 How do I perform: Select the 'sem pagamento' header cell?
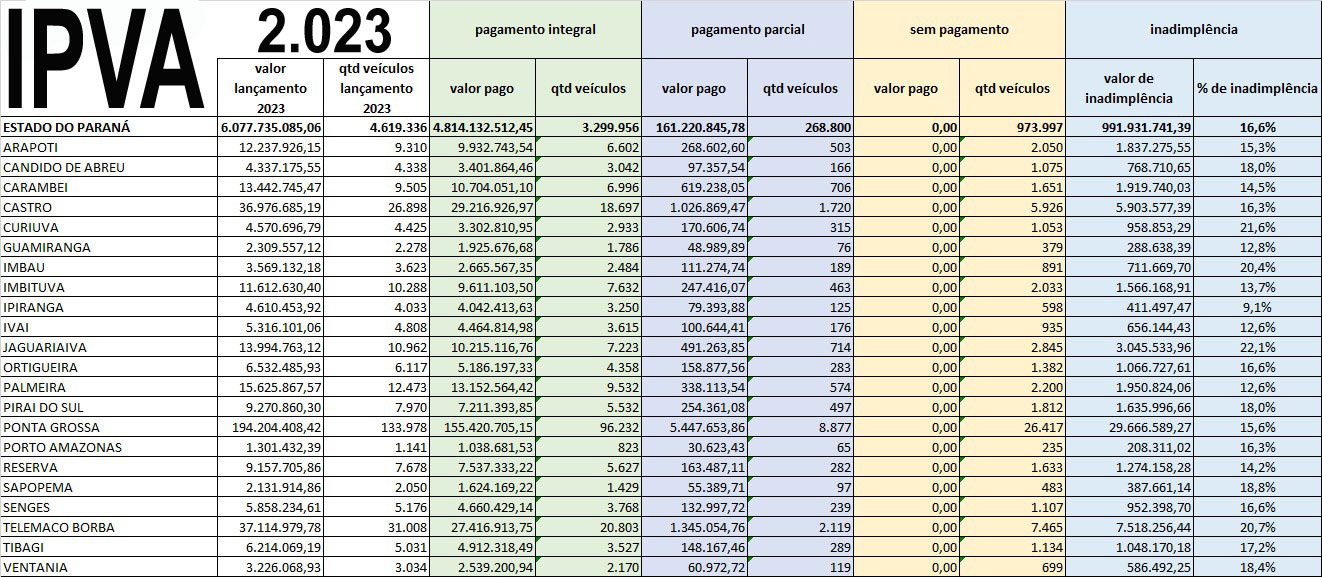960,29
